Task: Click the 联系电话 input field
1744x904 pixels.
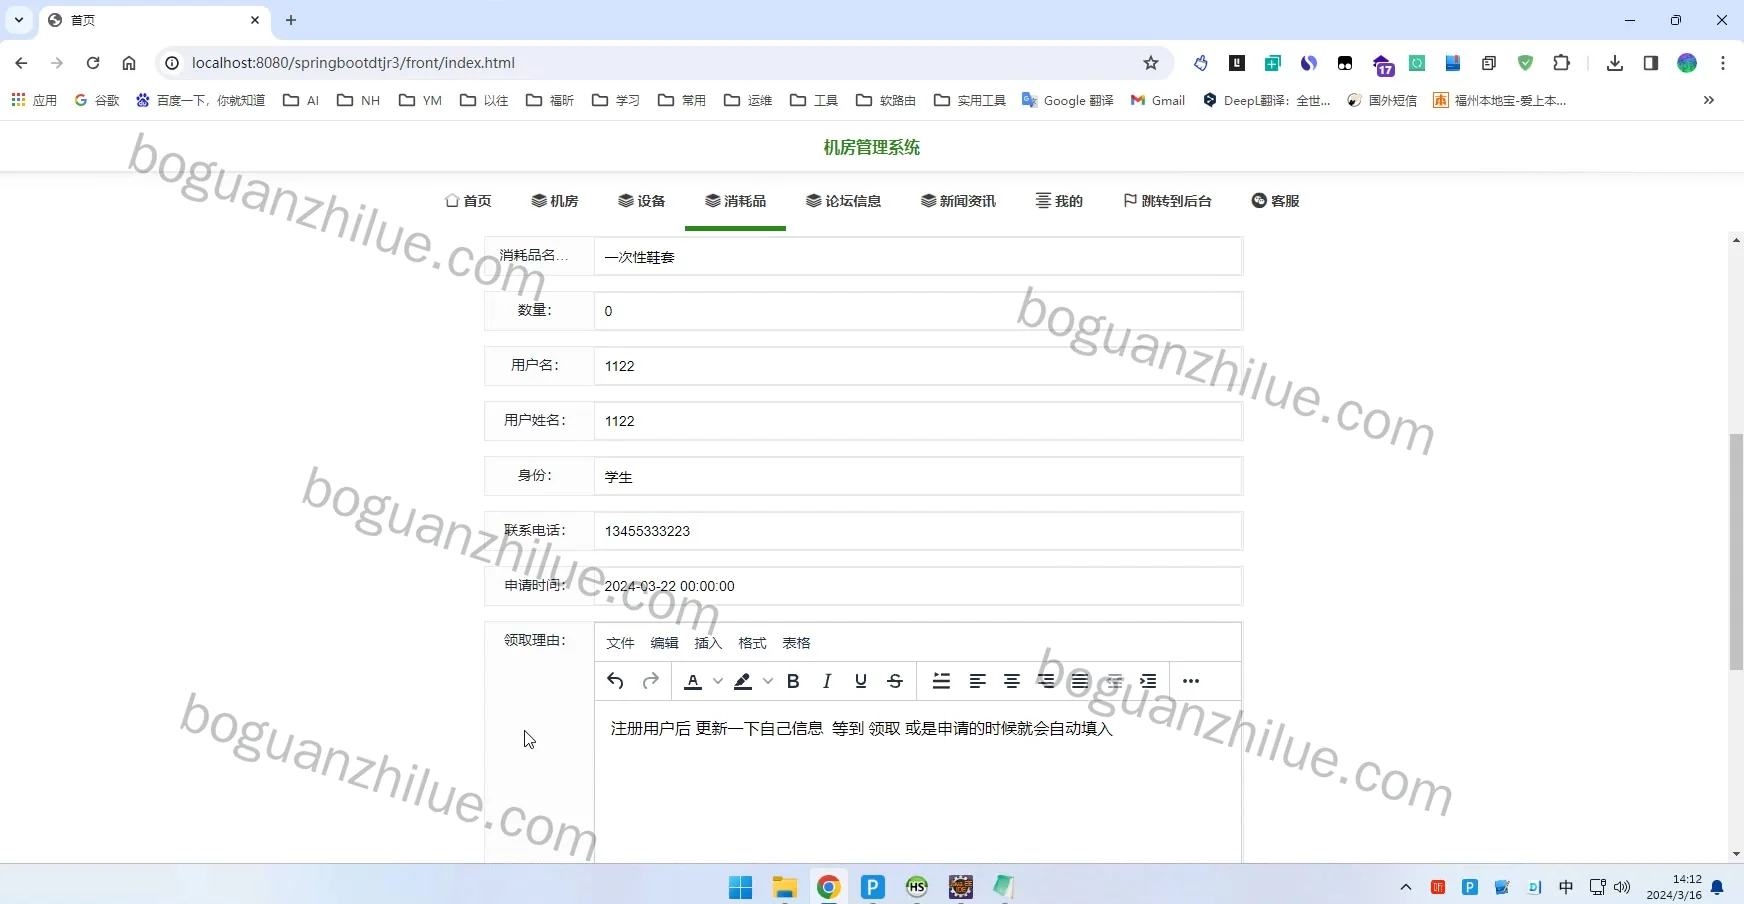Action: pyautogui.click(x=918, y=531)
